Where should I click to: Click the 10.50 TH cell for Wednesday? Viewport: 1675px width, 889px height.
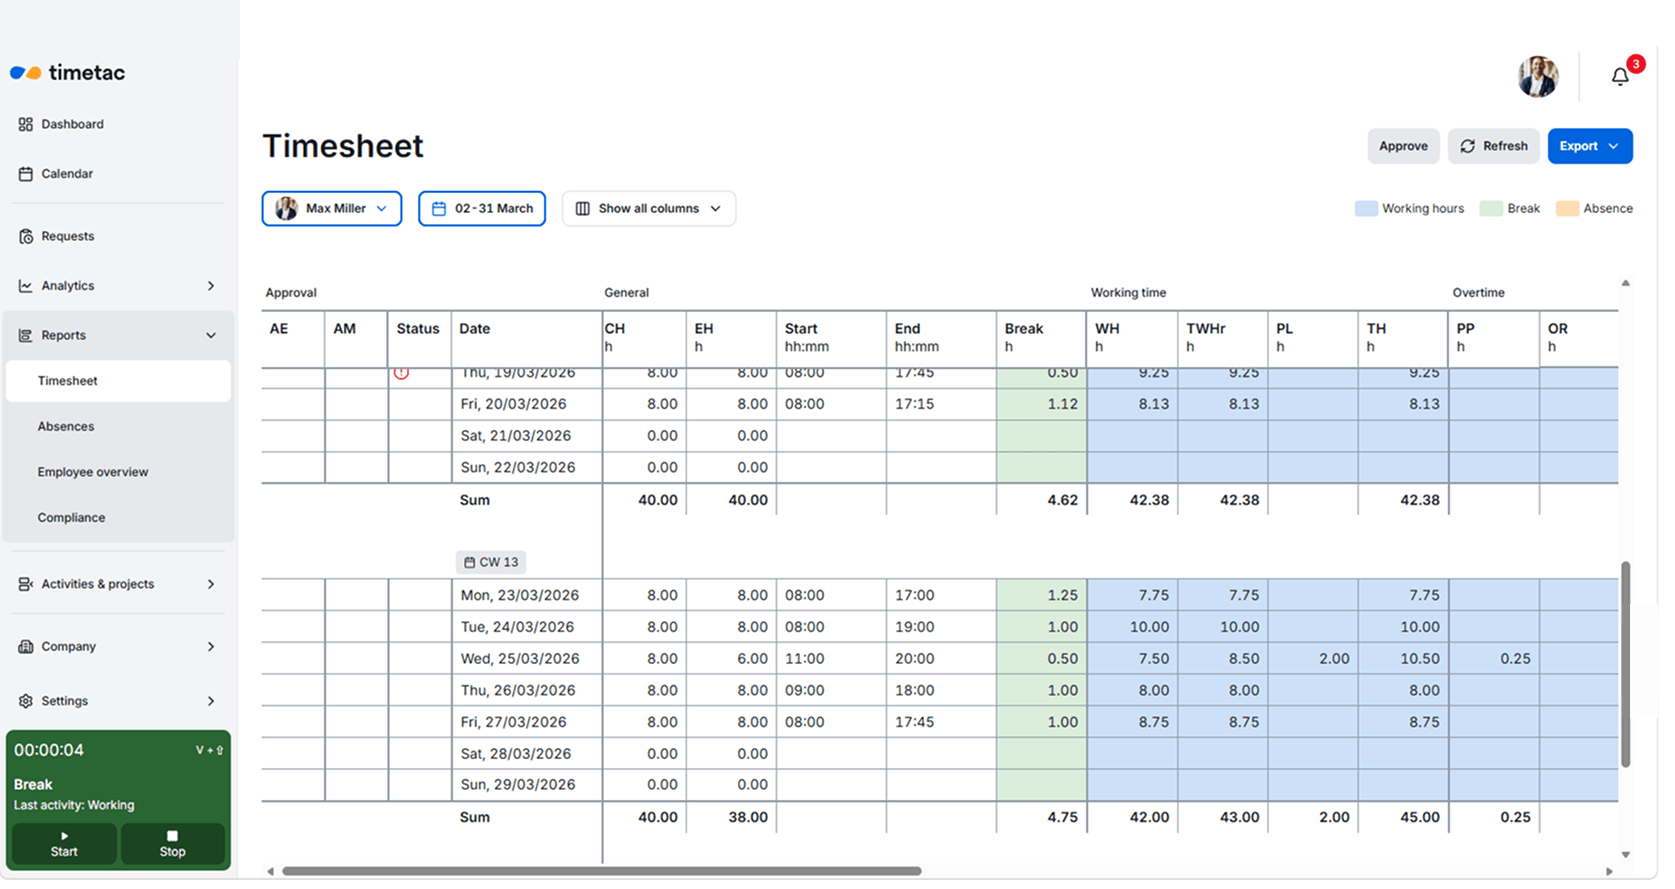[1403, 659]
